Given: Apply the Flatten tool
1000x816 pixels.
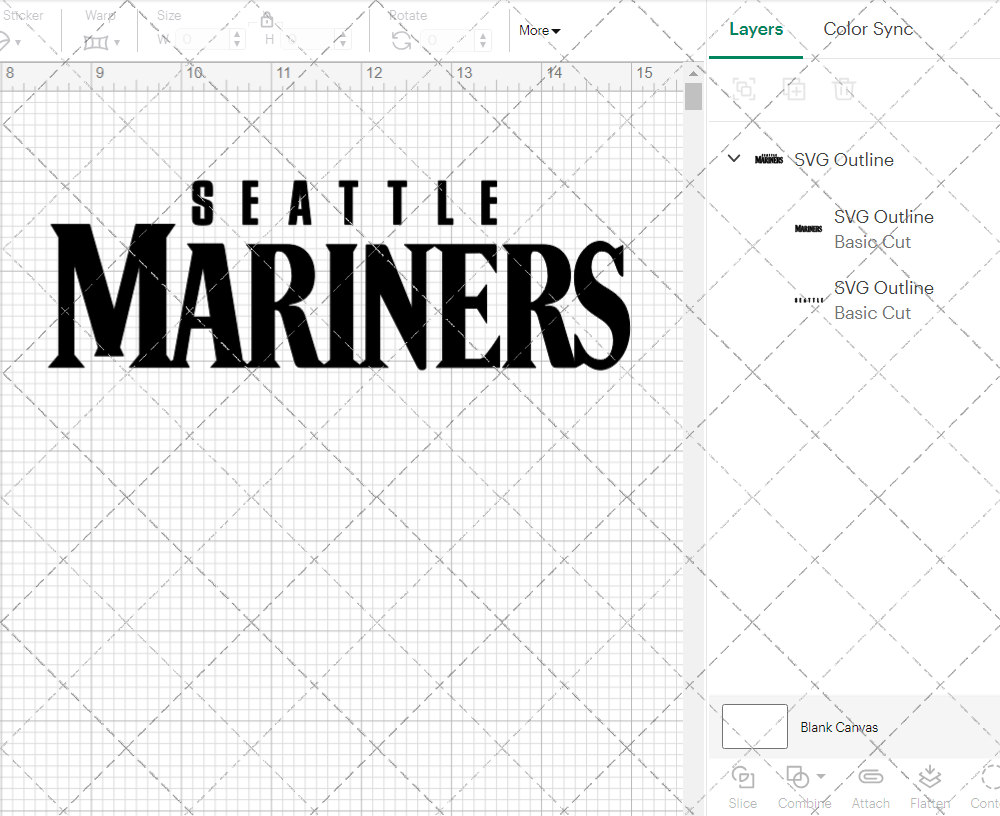Looking at the screenshot, I should (930, 776).
